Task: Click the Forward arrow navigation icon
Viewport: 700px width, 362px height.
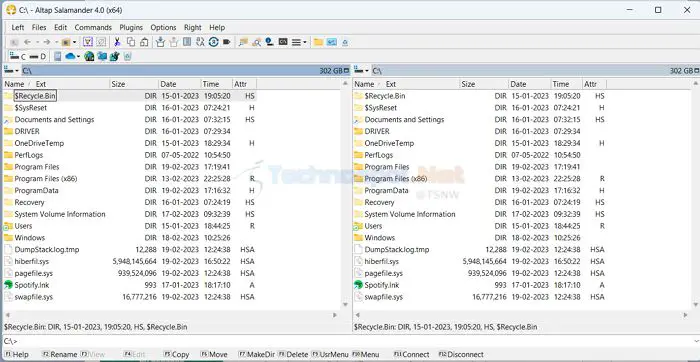Action: click(x=46, y=42)
